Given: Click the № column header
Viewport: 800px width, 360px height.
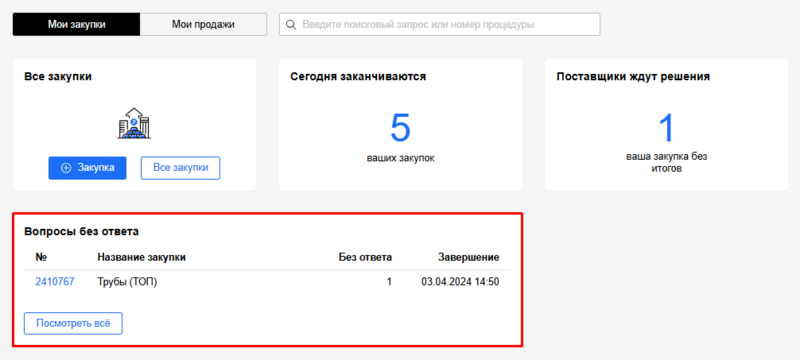Looking at the screenshot, I should [x=41, y=257].
